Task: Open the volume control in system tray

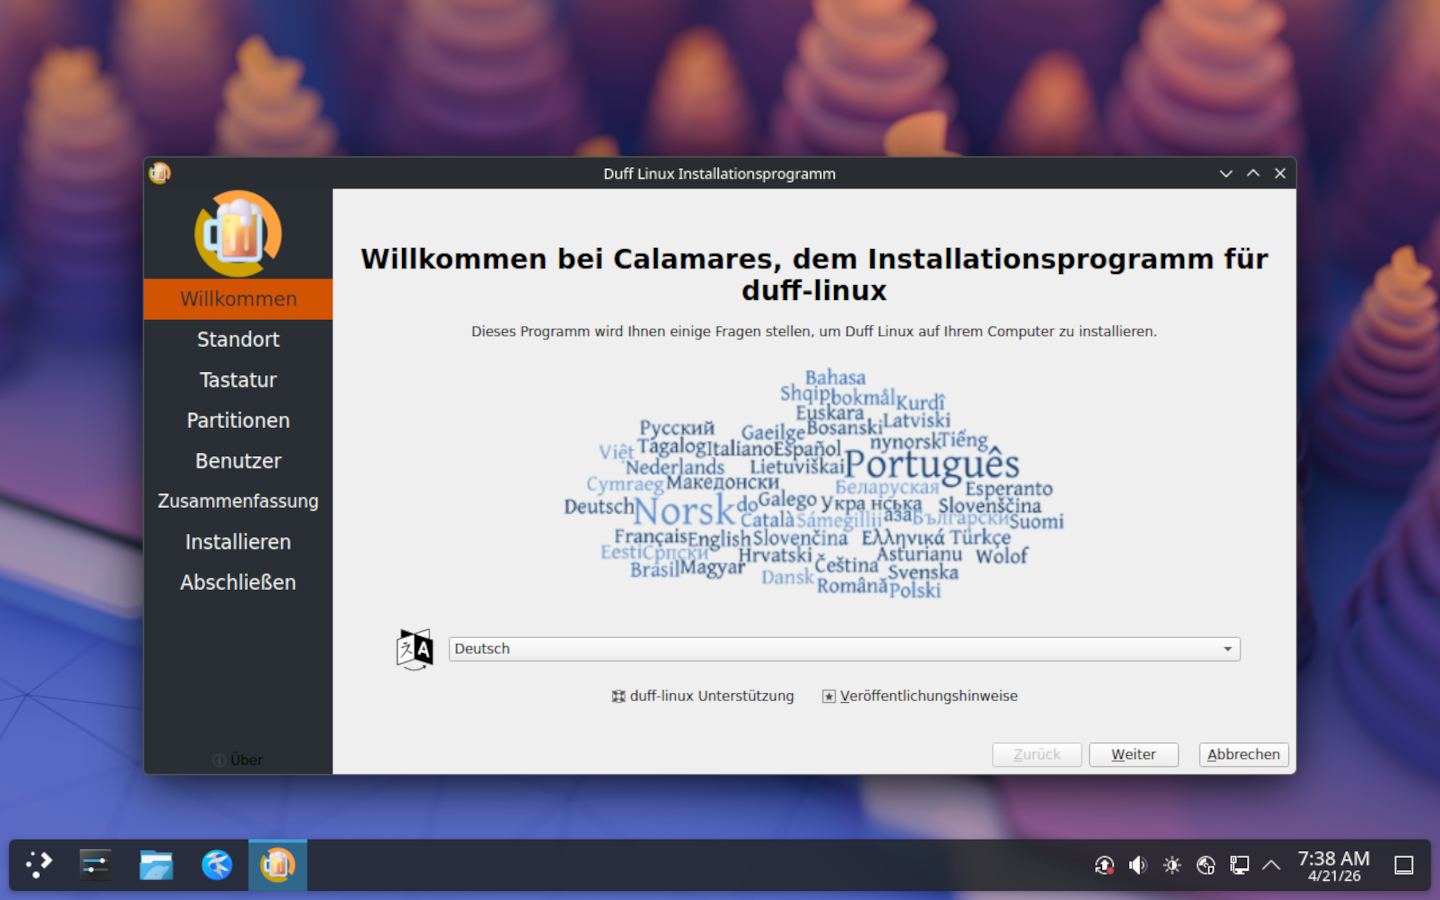Action: (x=1138, y=865)
